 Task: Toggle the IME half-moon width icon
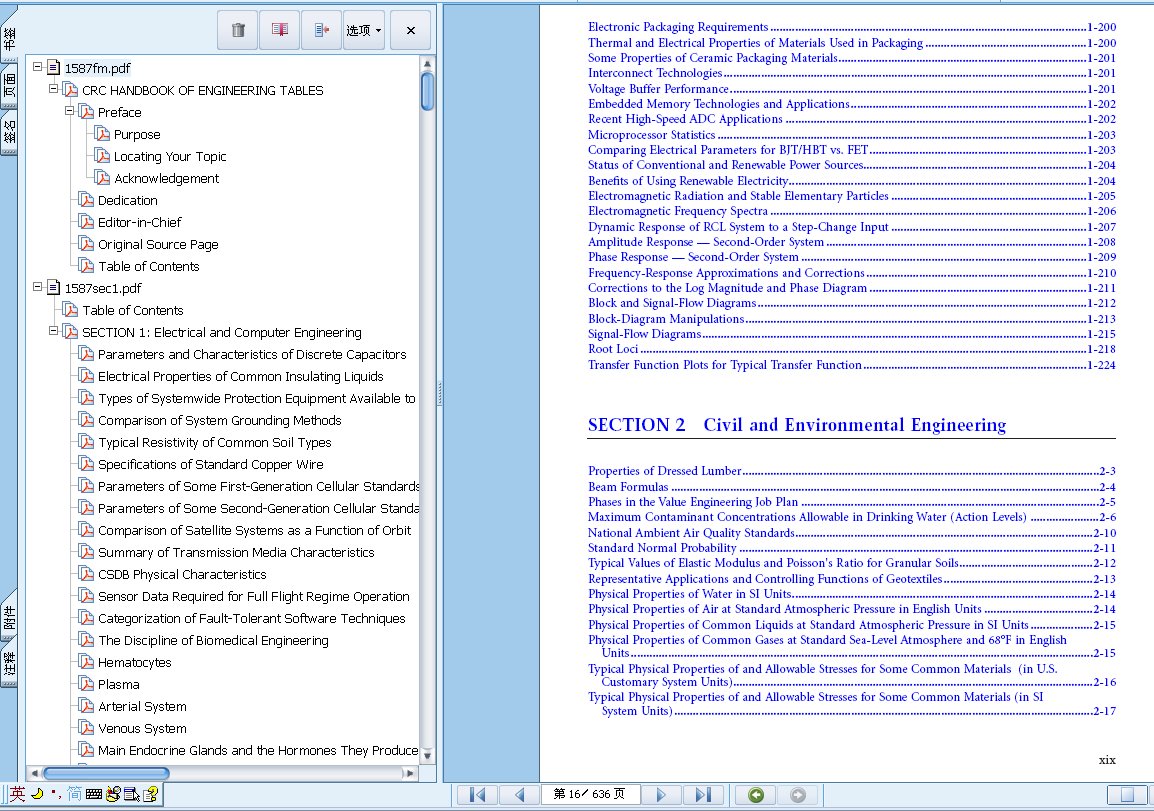pos(37,794)
